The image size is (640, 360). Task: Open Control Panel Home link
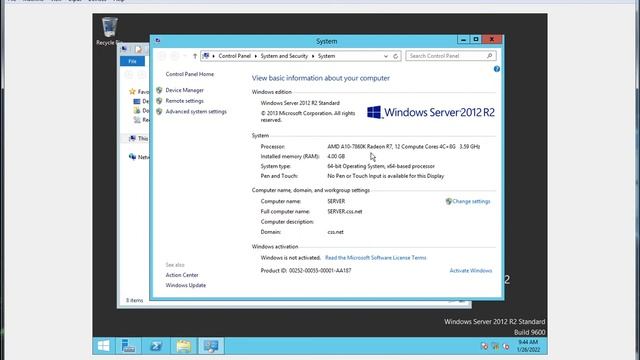[190, 74]
